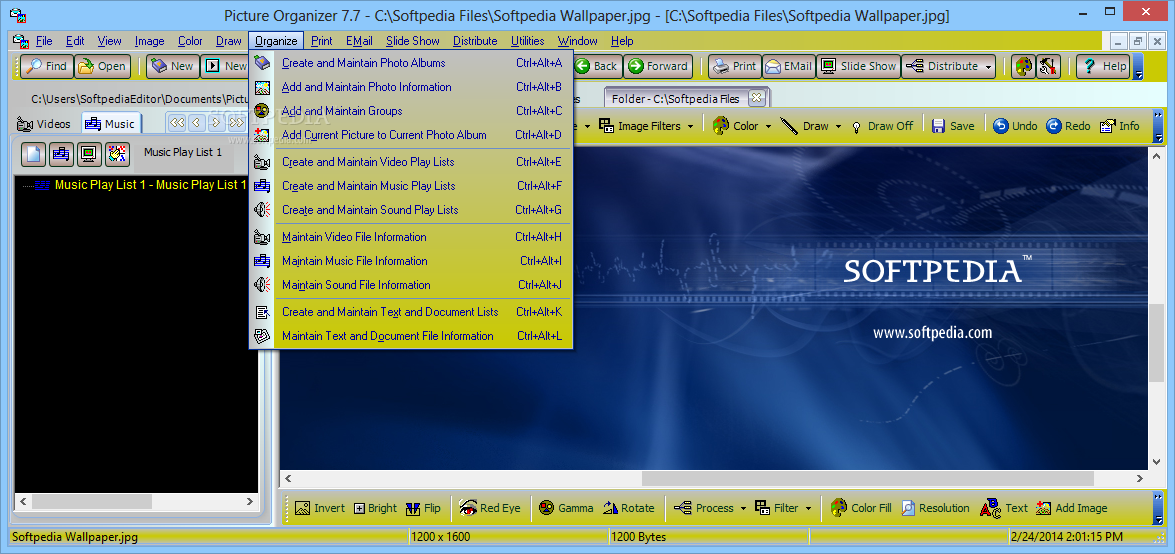Select Maintain Text and Document File Information
Image resolution: width=1175 pixels, height=554 pixels.
[x=411, y=336]
